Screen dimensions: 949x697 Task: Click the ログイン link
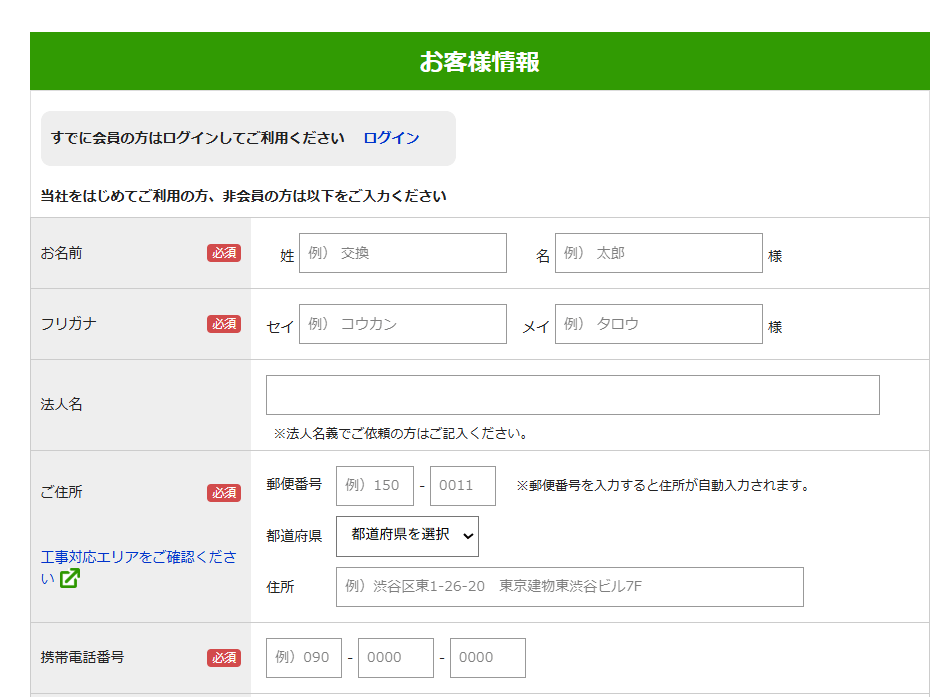[x=391, y=138]
